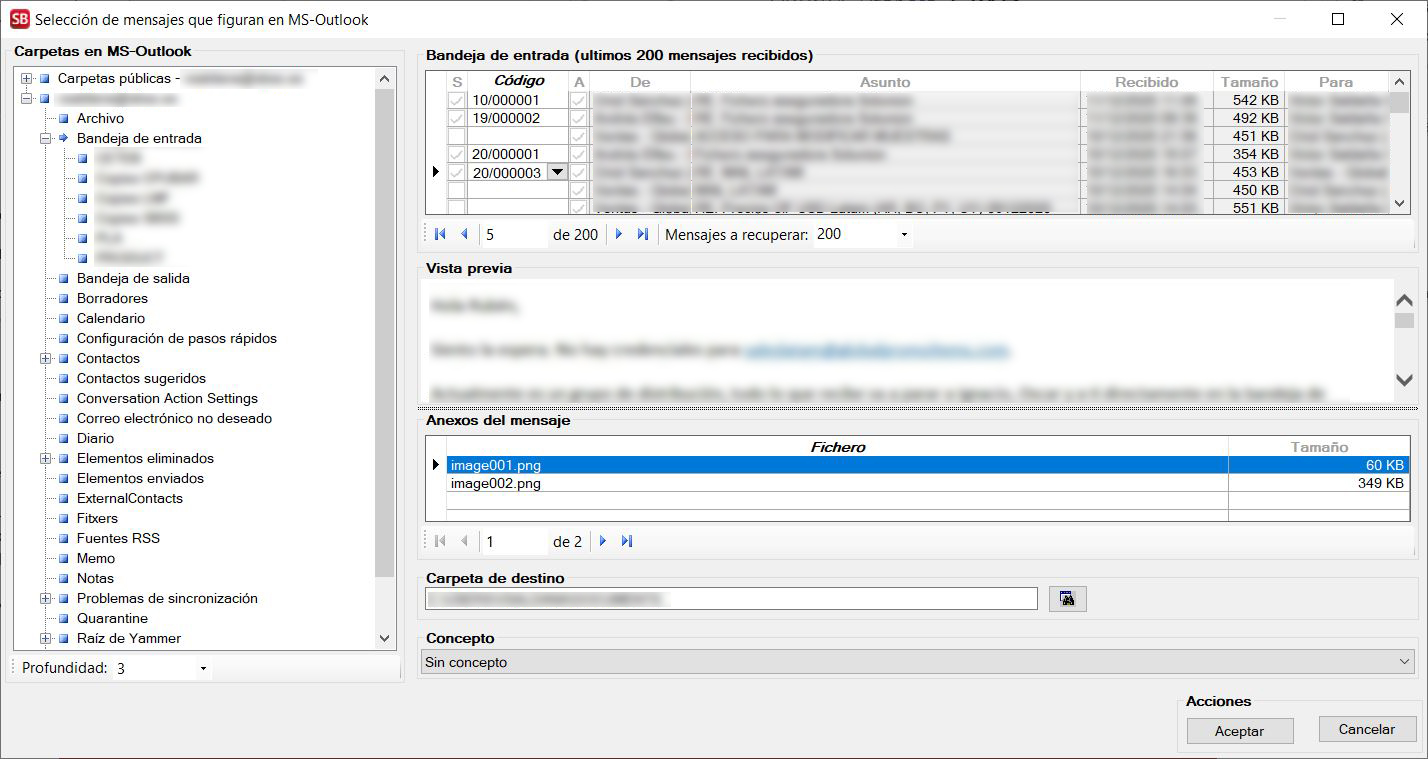
Task: Jump to last attachment record
Action: pyautogui.click(x=627, y=541)
